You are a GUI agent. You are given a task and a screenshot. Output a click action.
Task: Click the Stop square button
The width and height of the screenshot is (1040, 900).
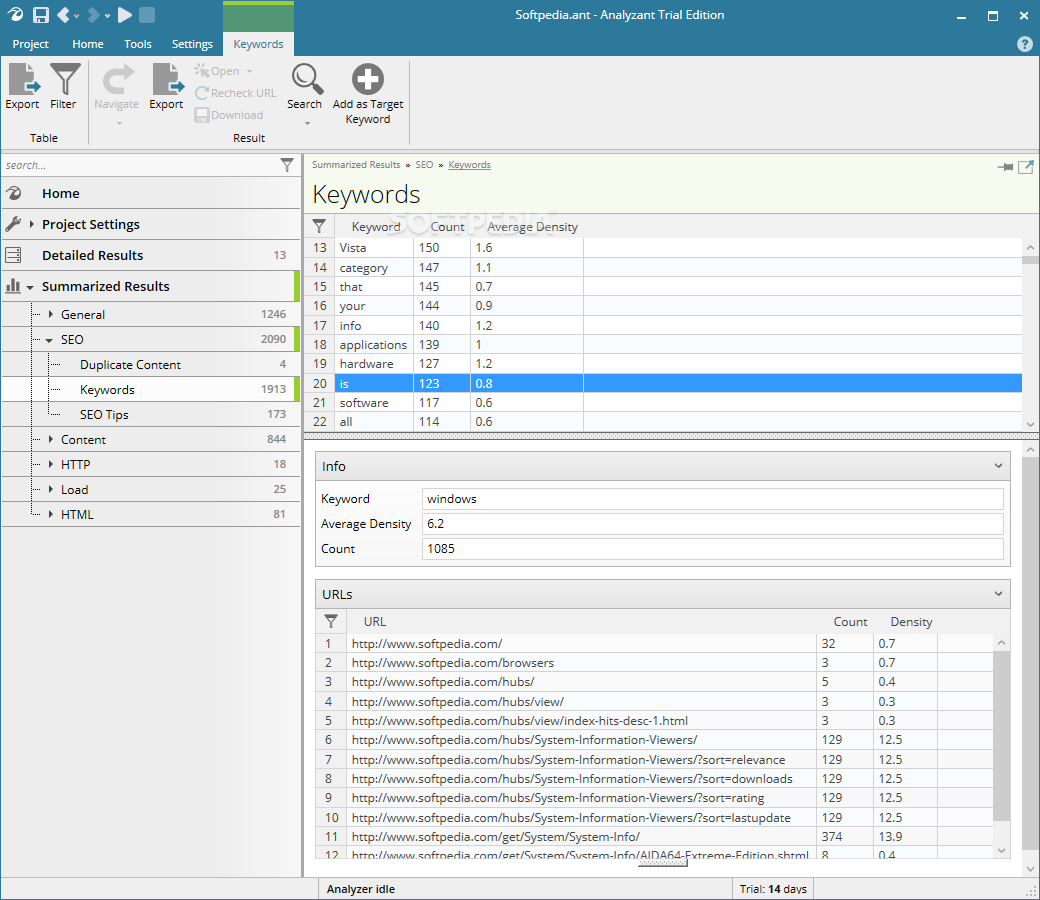click(x=147, y=15)
